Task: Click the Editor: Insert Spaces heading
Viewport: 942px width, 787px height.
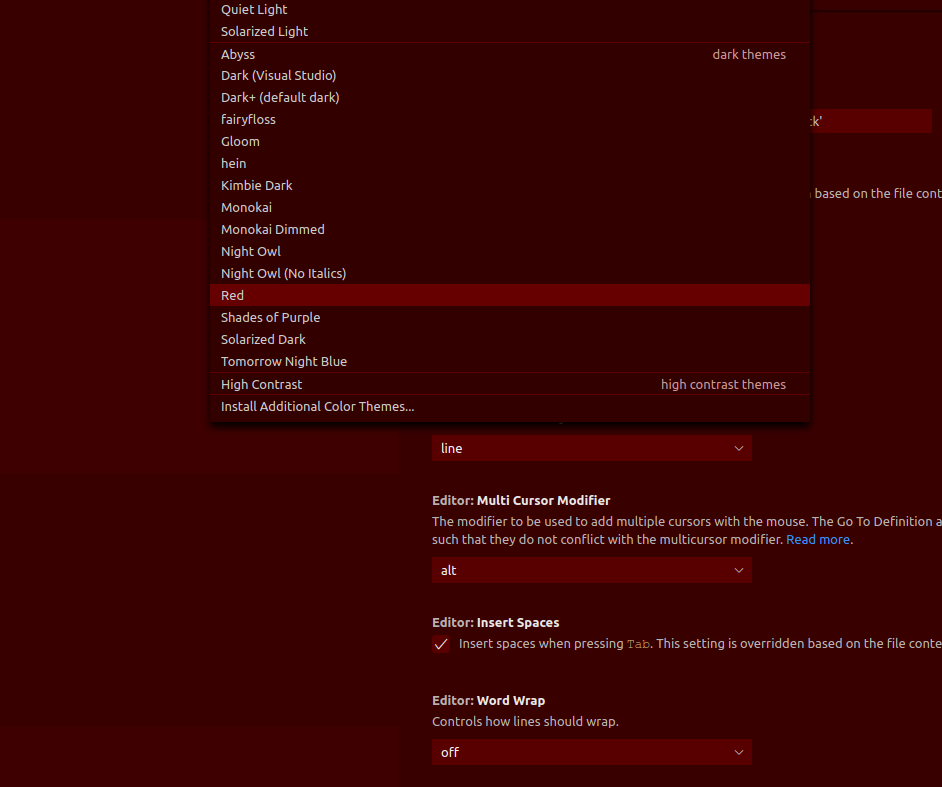Action: tap(496, 622)
